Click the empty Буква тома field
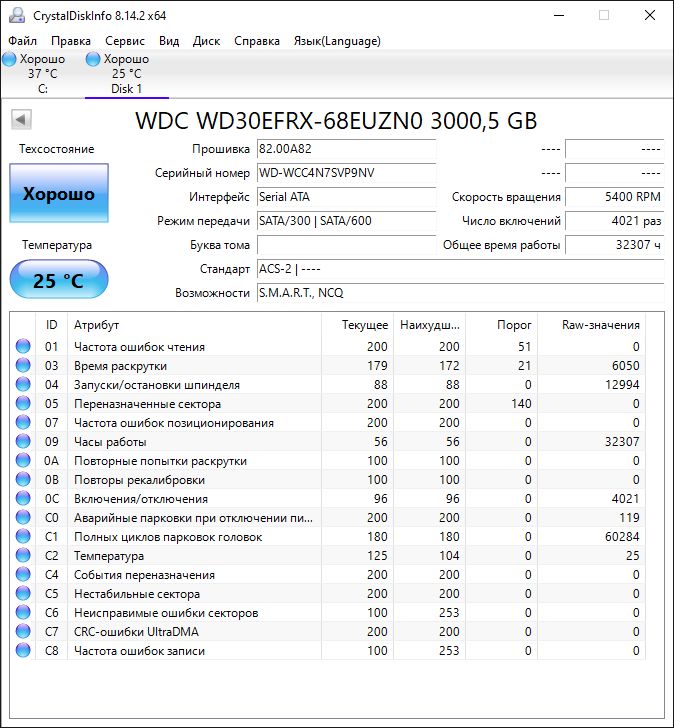 pos(346,245)
